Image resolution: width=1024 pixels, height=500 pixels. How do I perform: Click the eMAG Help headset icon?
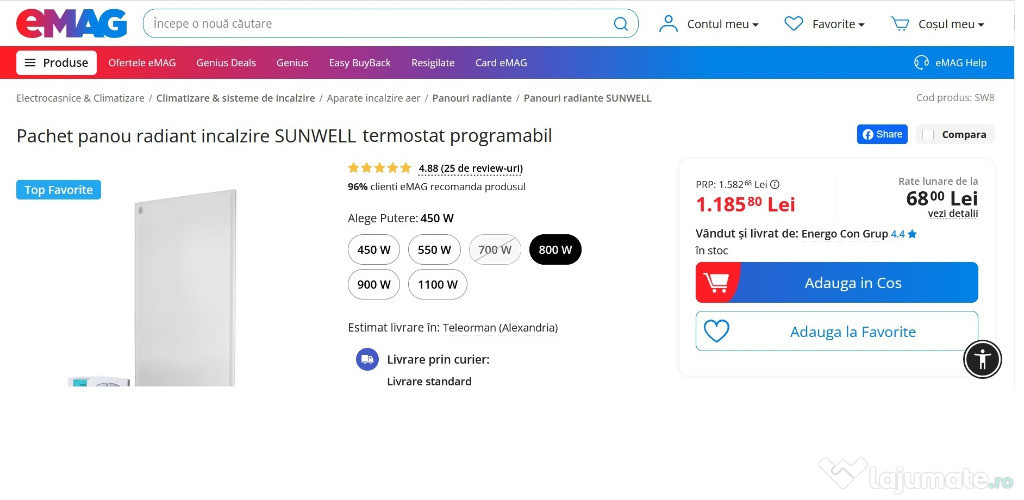coord(921,62)
